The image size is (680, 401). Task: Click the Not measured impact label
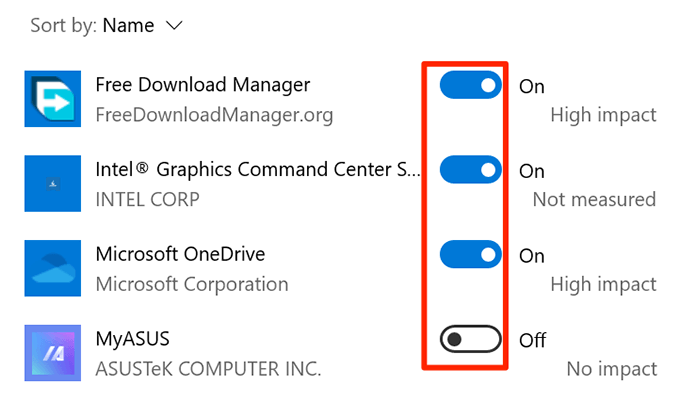[x=594, y=200]
